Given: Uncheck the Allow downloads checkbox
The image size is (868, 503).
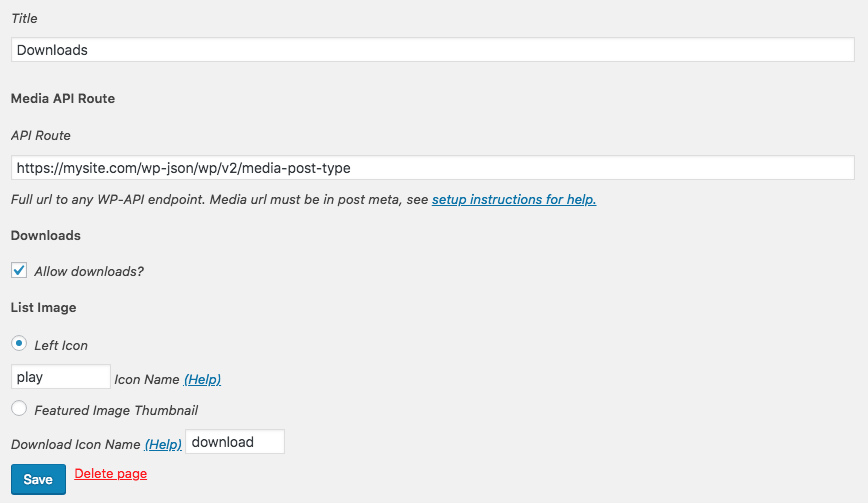Looking at the screenshot, I should point(19,271).
